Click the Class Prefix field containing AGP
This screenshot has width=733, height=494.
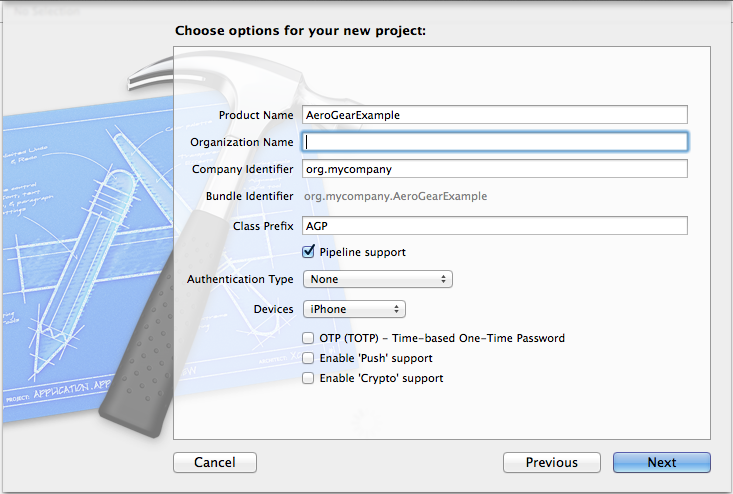[495, 226]
